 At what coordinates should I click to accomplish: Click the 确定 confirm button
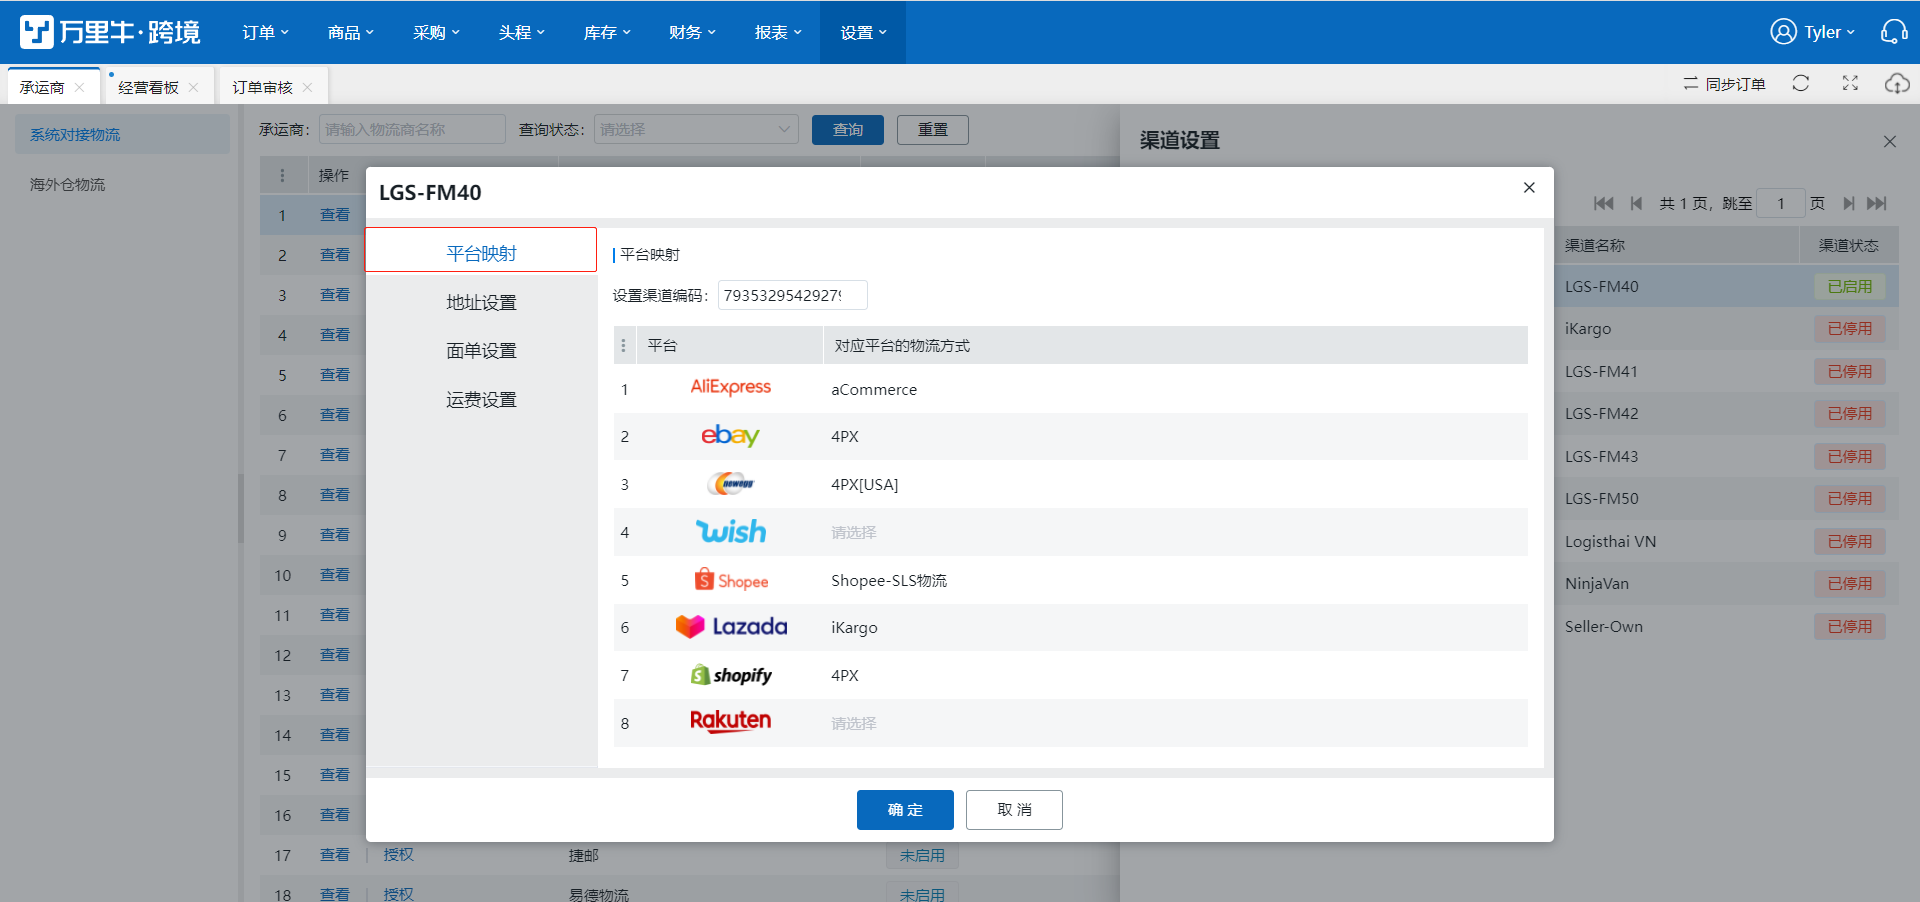[905, 810]
